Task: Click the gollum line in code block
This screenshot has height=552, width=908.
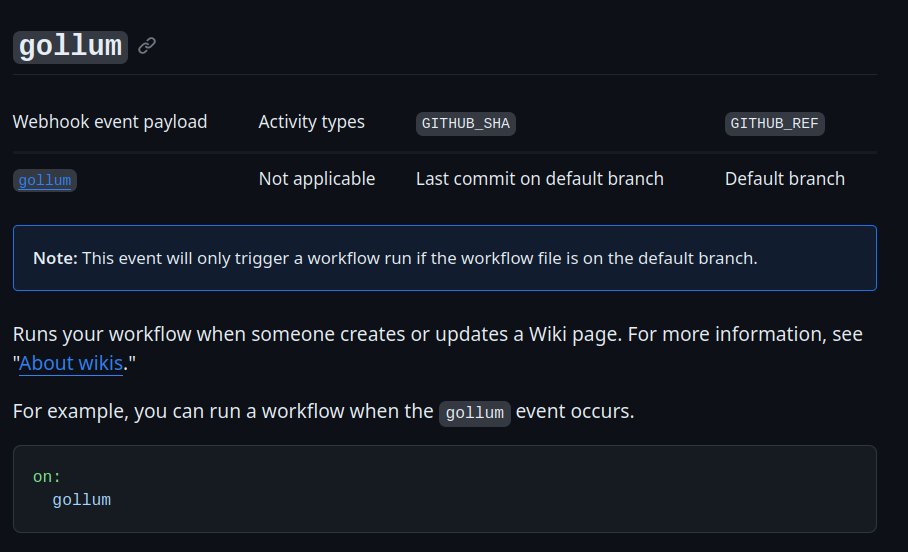Action: tap(81, 500)
